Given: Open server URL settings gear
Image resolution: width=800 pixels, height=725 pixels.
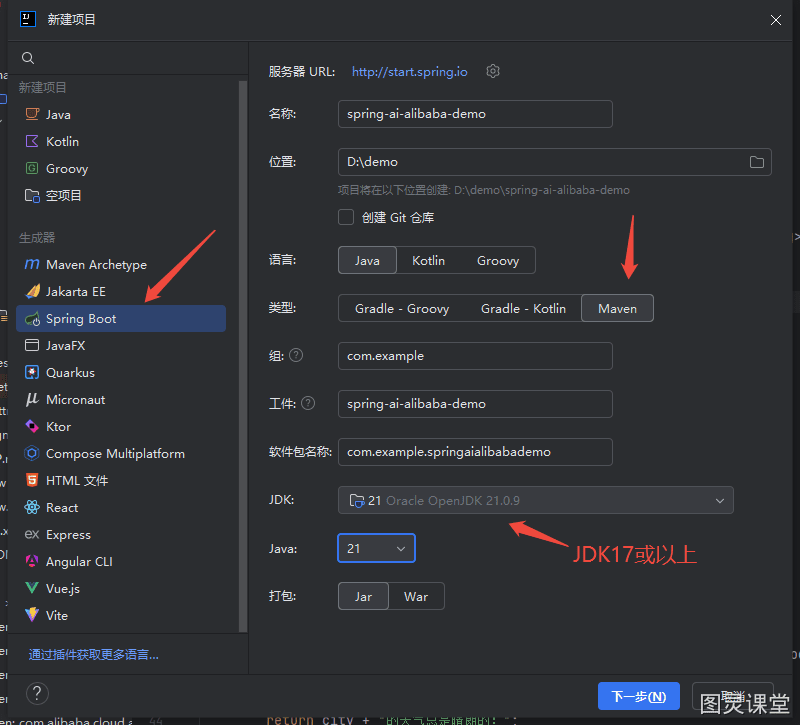Looking at the screenshot, I should coord(493,71).
